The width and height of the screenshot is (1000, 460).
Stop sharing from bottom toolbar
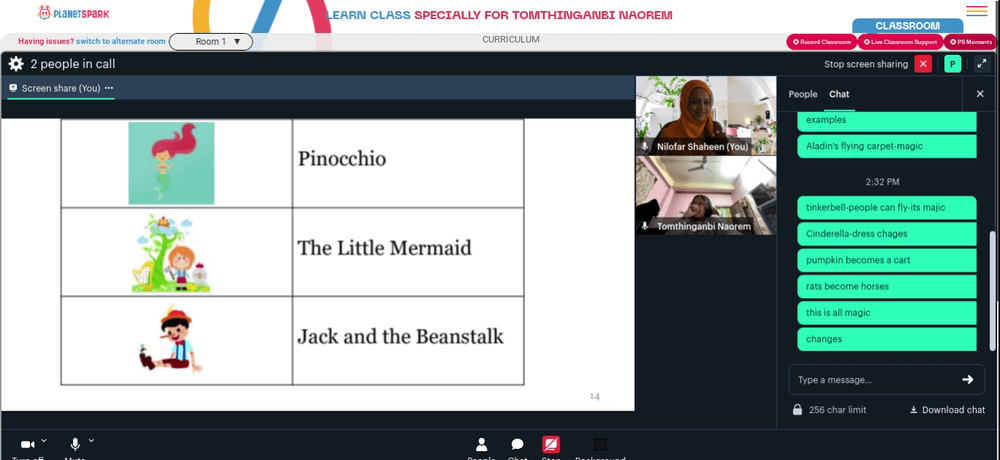(x=551, y=448)
